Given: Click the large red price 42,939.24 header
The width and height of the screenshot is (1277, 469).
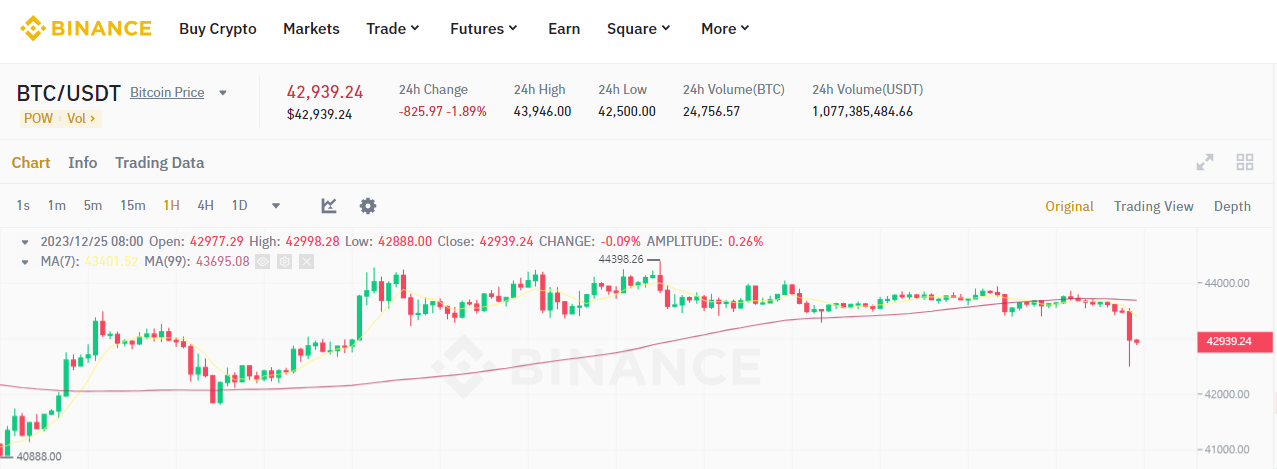Looking at the screenshot, I should coord(325,92).
